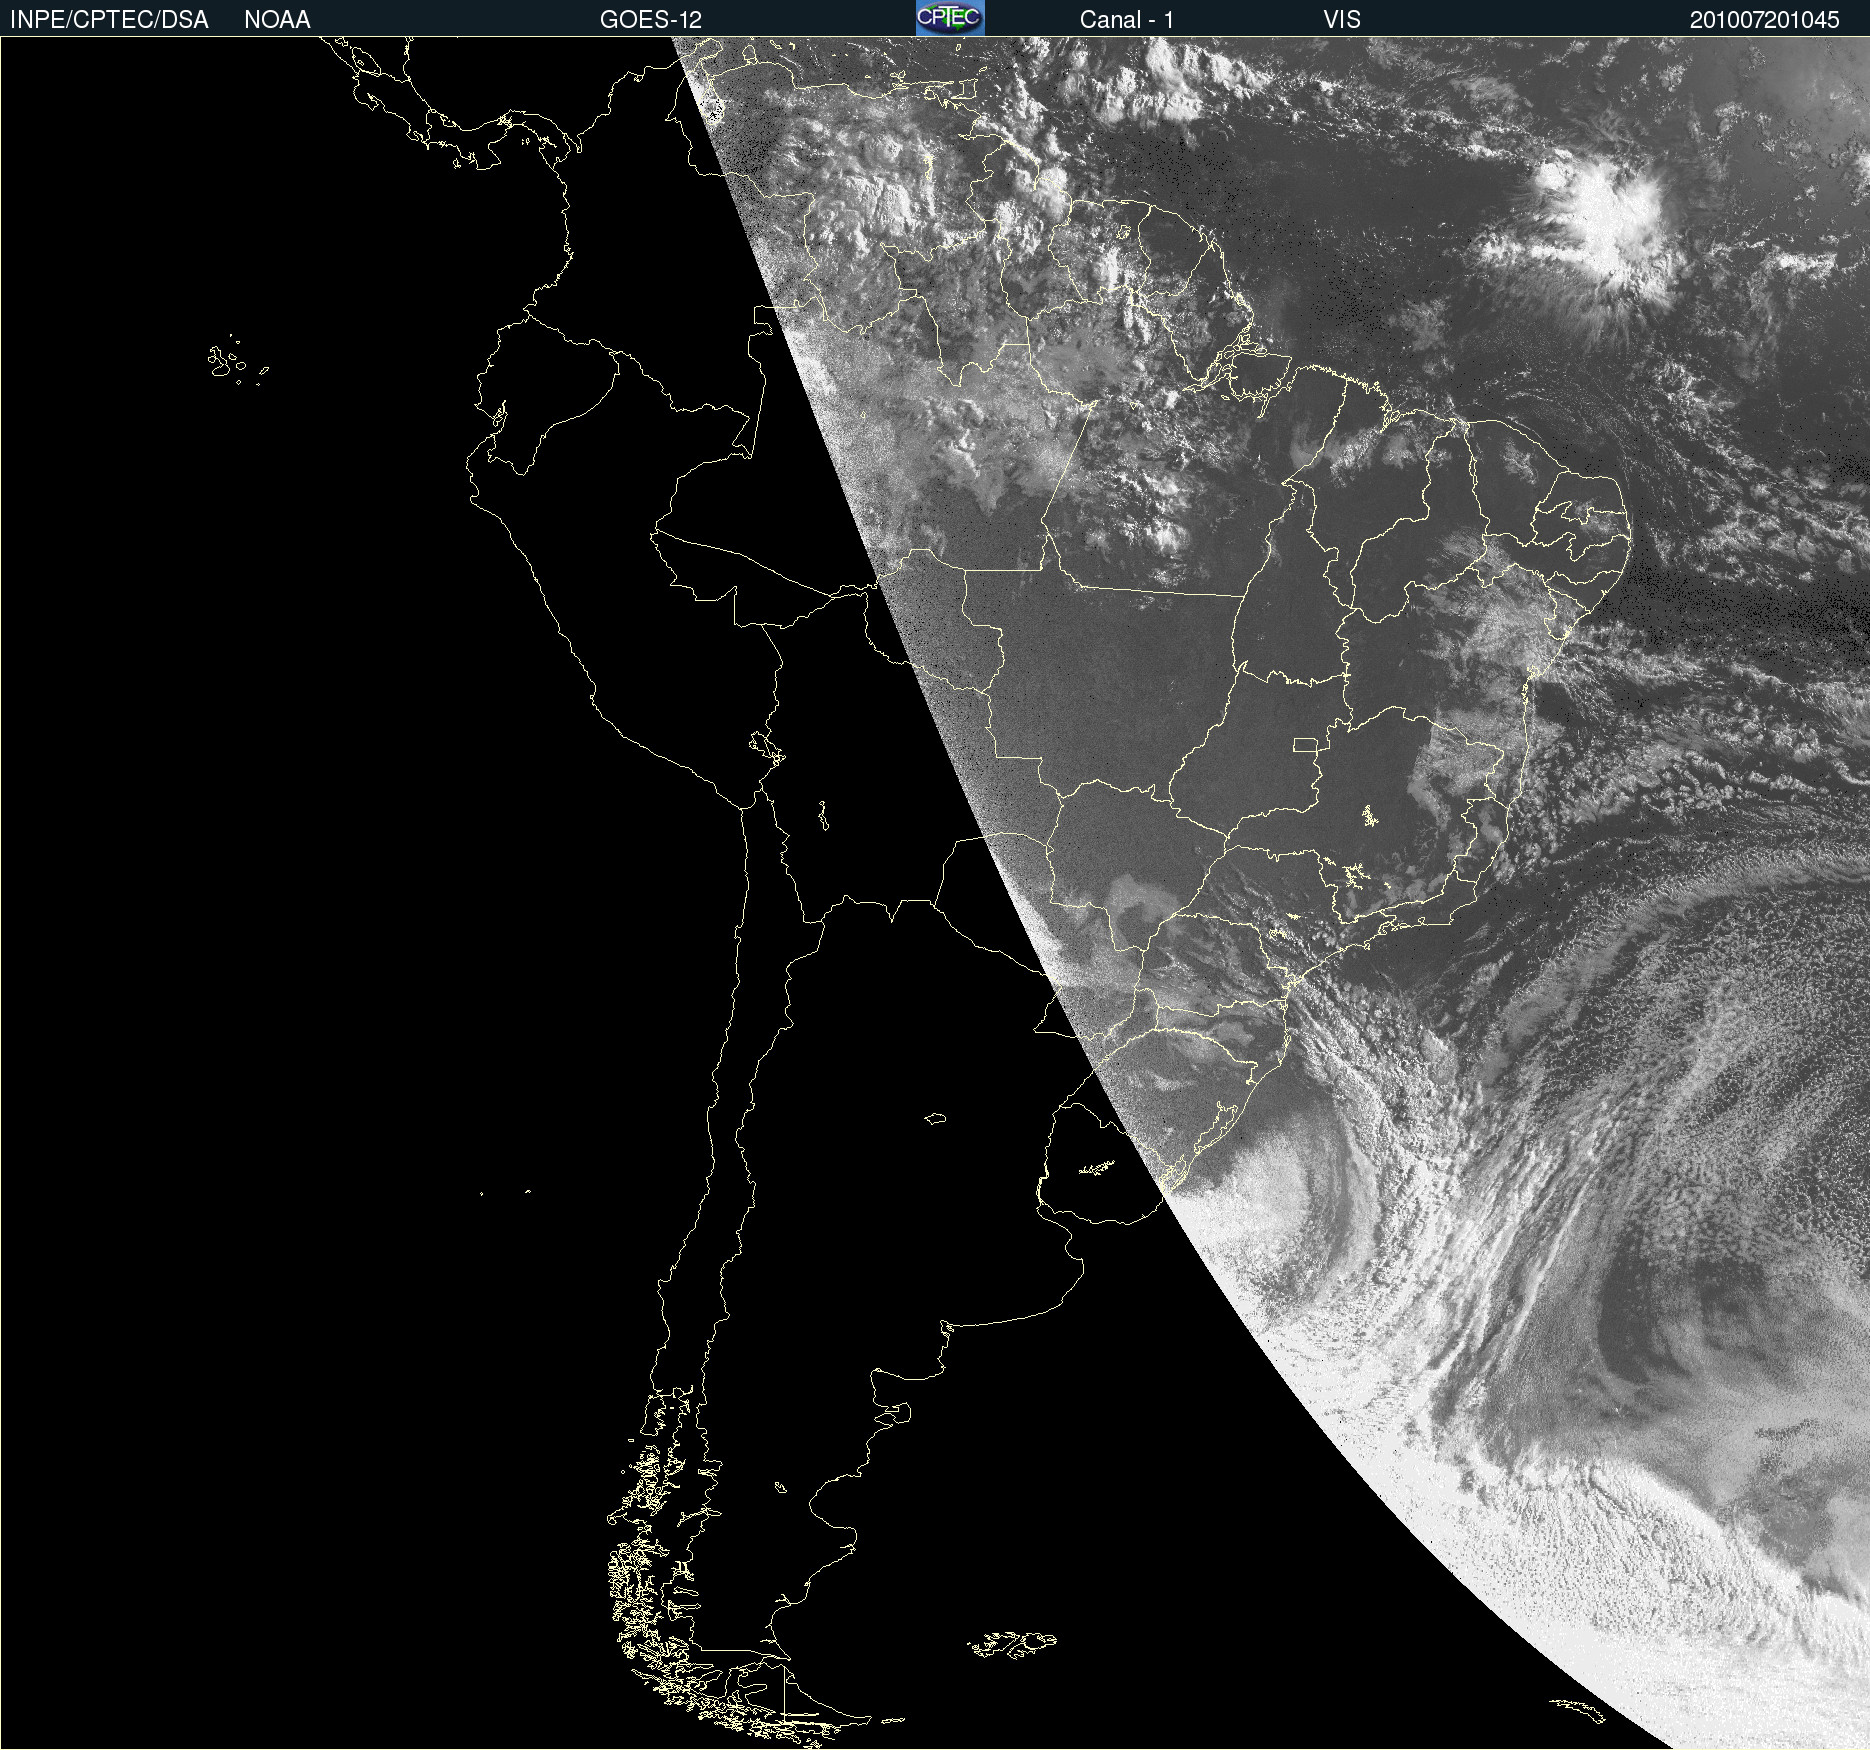Click the 201007201045 timestamp
Image resolution: width=1870 pixels, height=1750 pixels.
tap(1765, 20)
